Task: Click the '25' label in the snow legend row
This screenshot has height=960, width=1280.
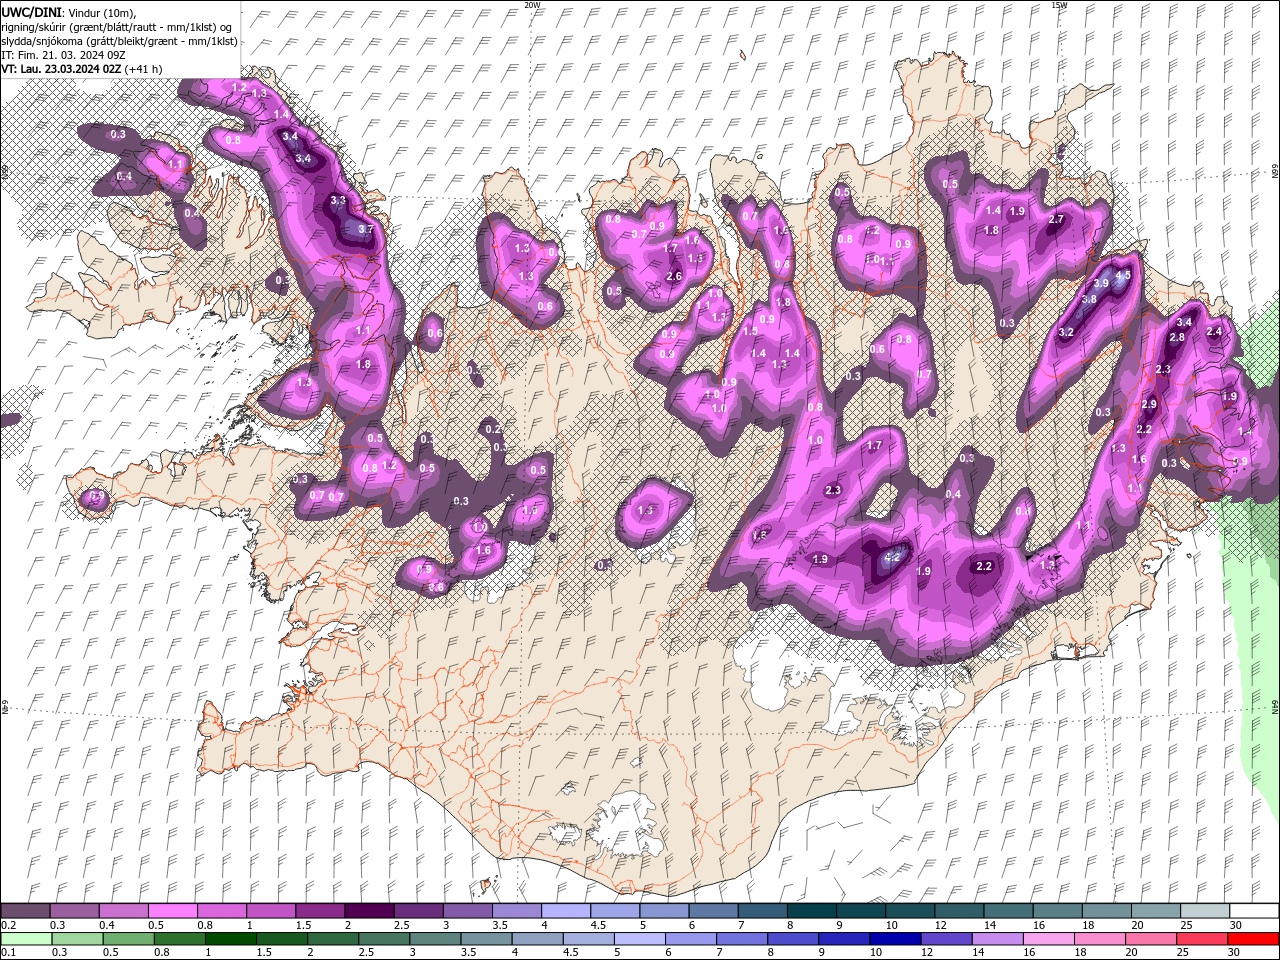Action: [x=1186, y=925]
